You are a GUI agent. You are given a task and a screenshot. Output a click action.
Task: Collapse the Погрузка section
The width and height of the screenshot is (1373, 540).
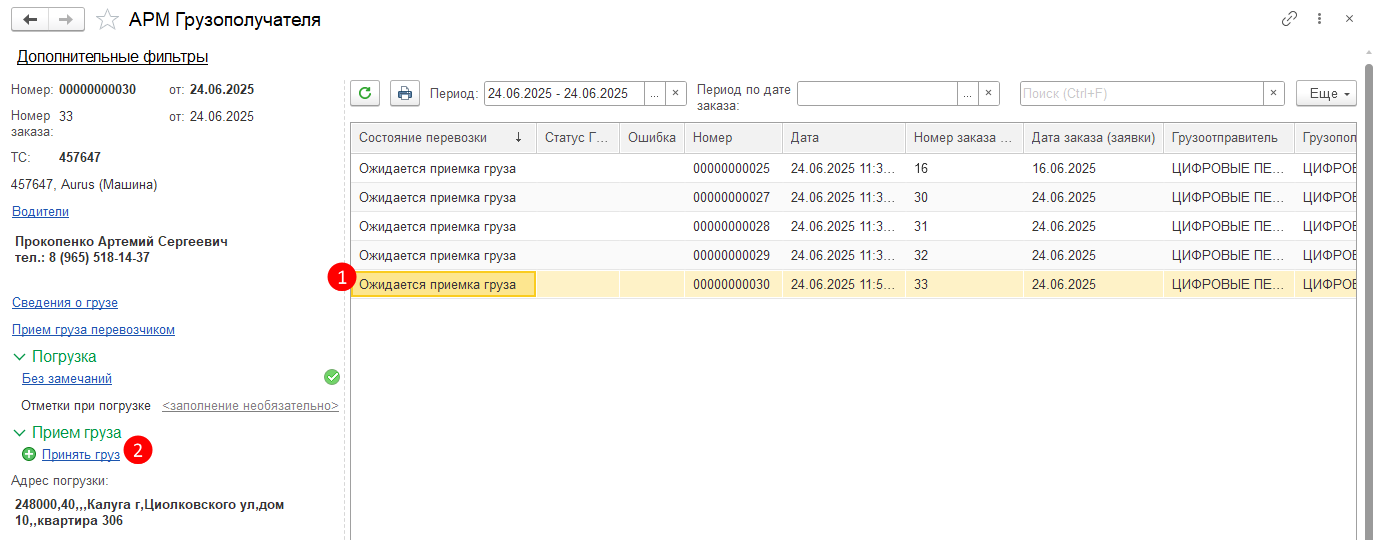coord(19,357)
